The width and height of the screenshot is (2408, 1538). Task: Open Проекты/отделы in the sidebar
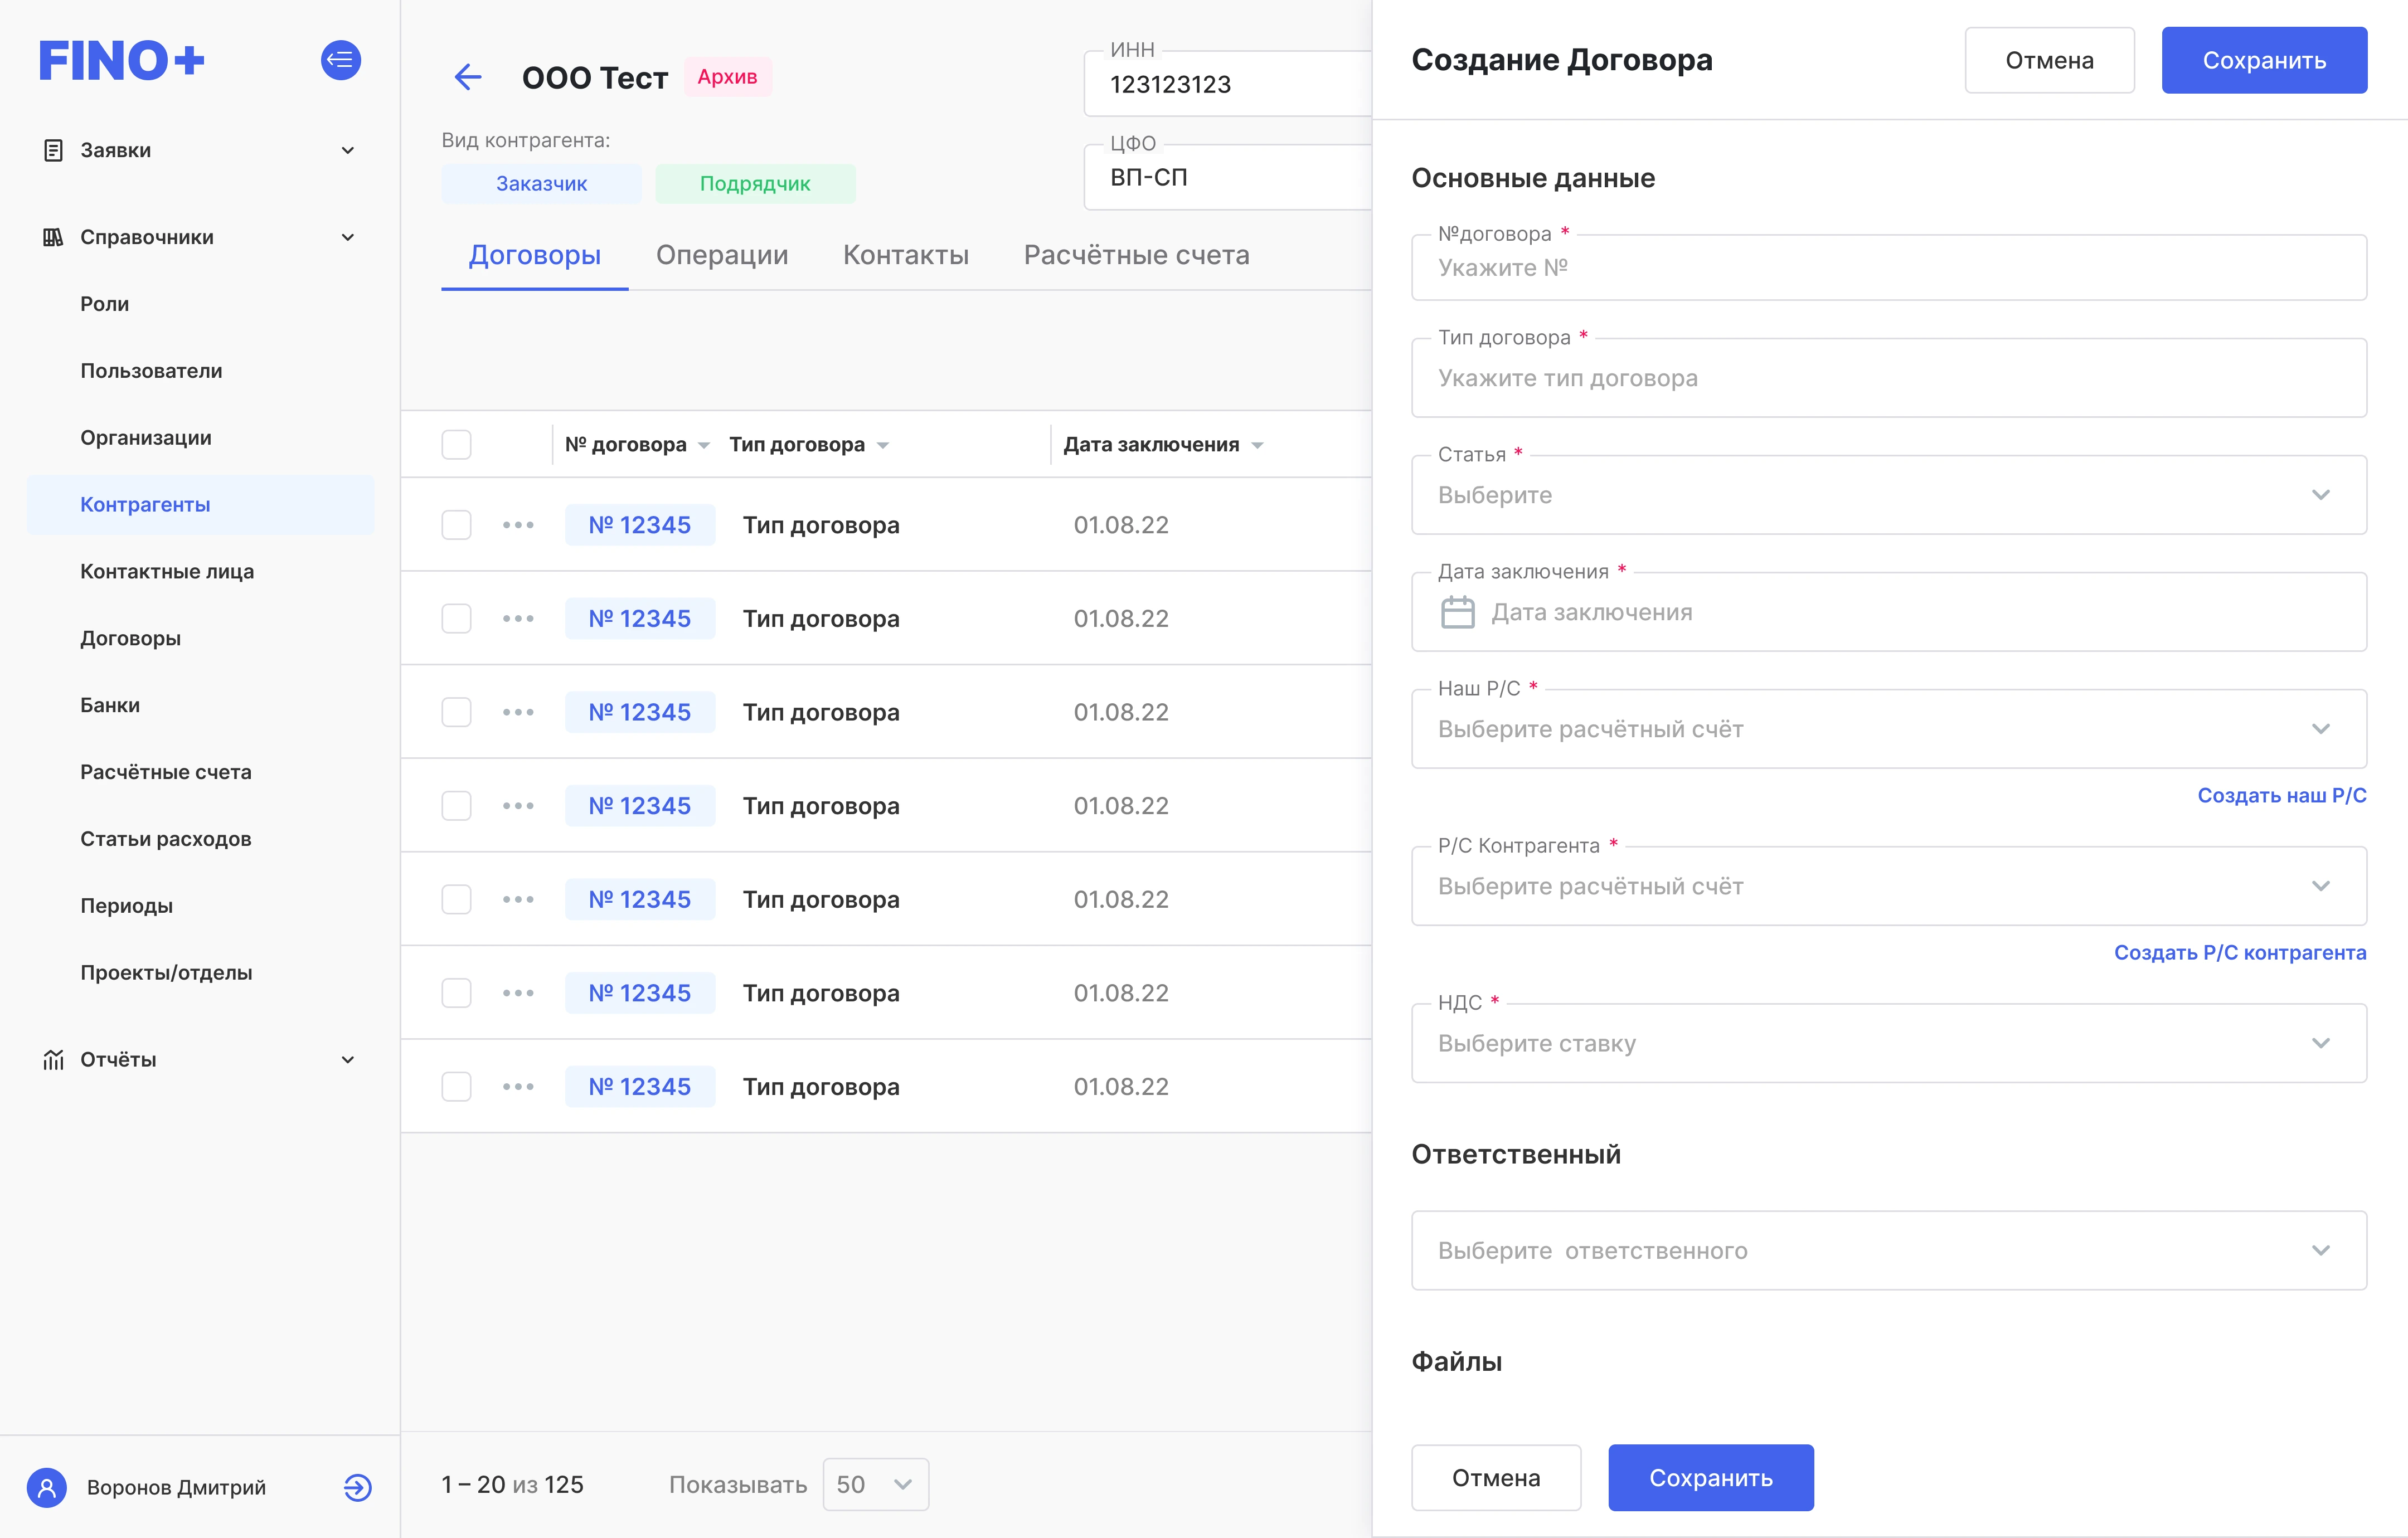tap(166, 972)
